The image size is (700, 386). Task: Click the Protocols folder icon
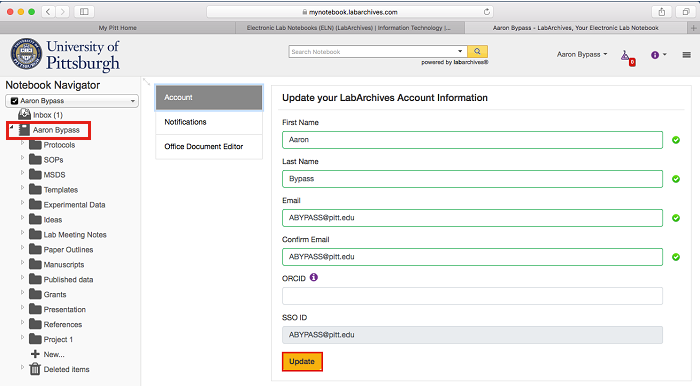pos(35,145)
